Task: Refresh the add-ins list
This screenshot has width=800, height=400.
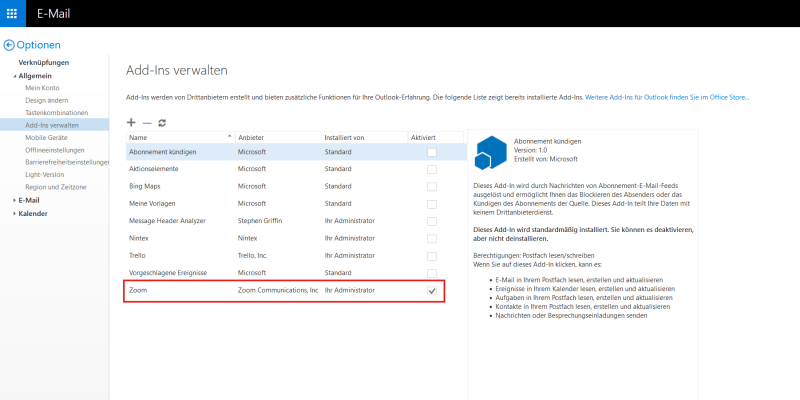Action: pyautogui.click(x=162, y=122)
